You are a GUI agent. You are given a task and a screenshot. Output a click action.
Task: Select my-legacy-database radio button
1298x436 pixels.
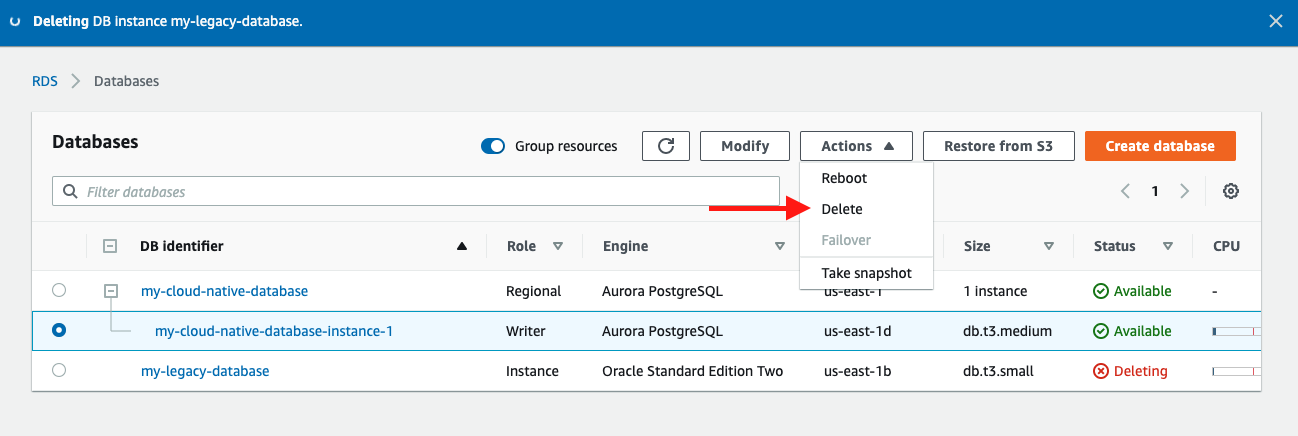pyautogui.click(x=59, y=370)
